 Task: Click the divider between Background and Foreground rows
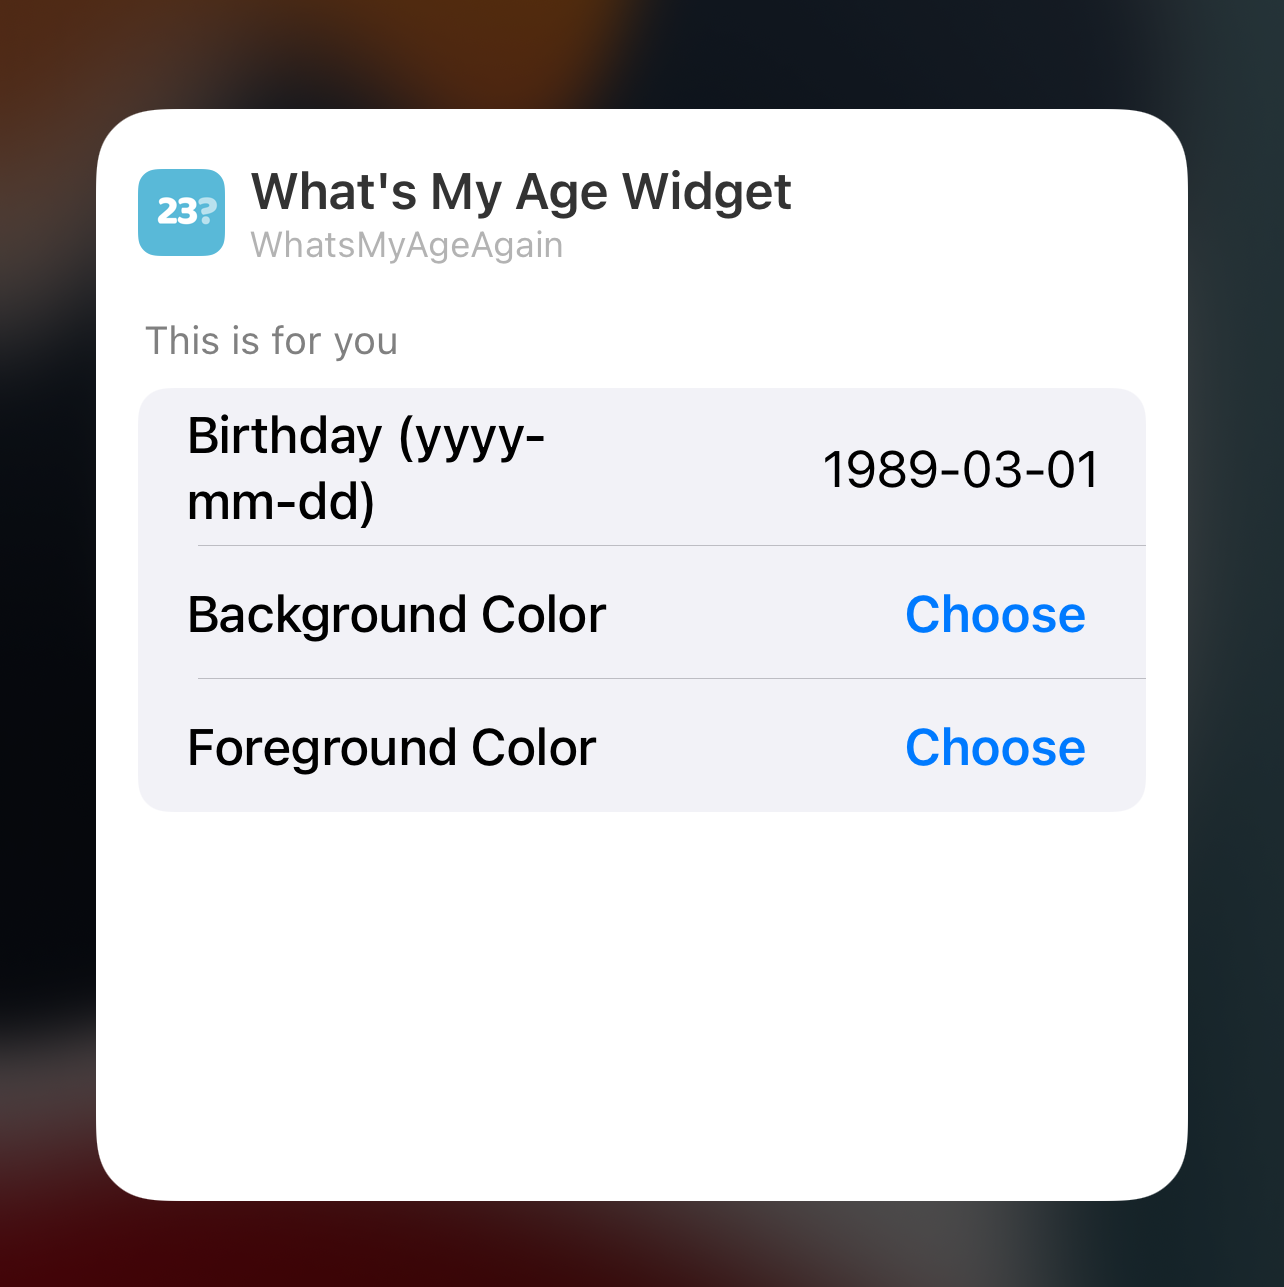point(672,678)
